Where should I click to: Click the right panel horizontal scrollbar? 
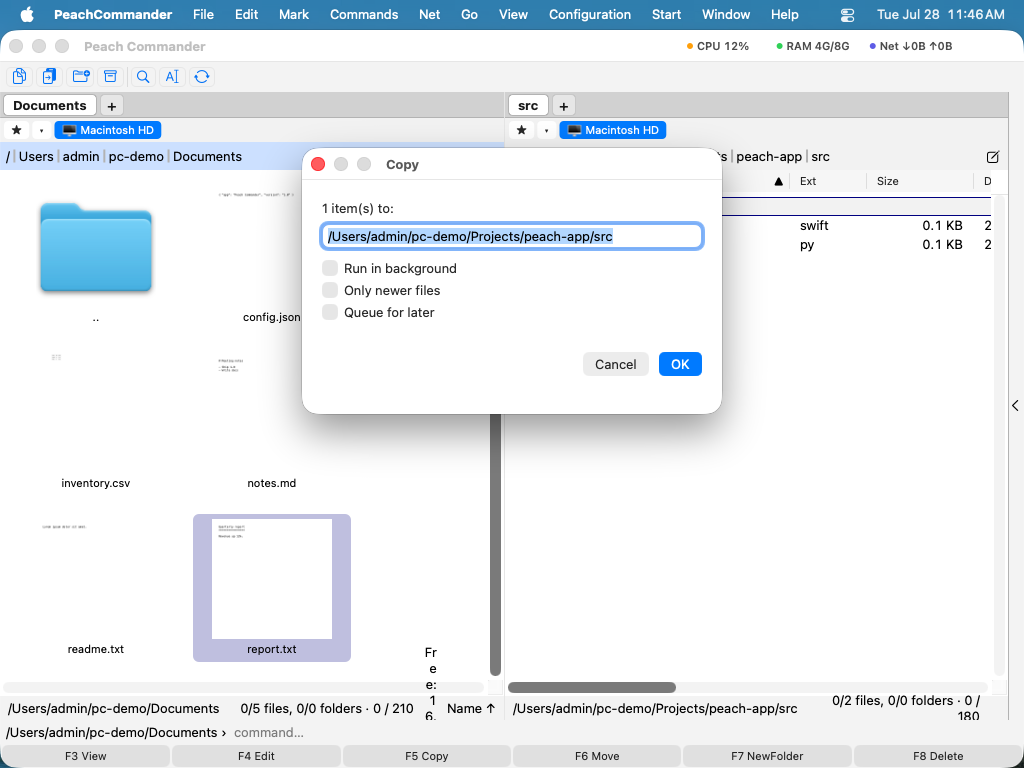point(592,687)
